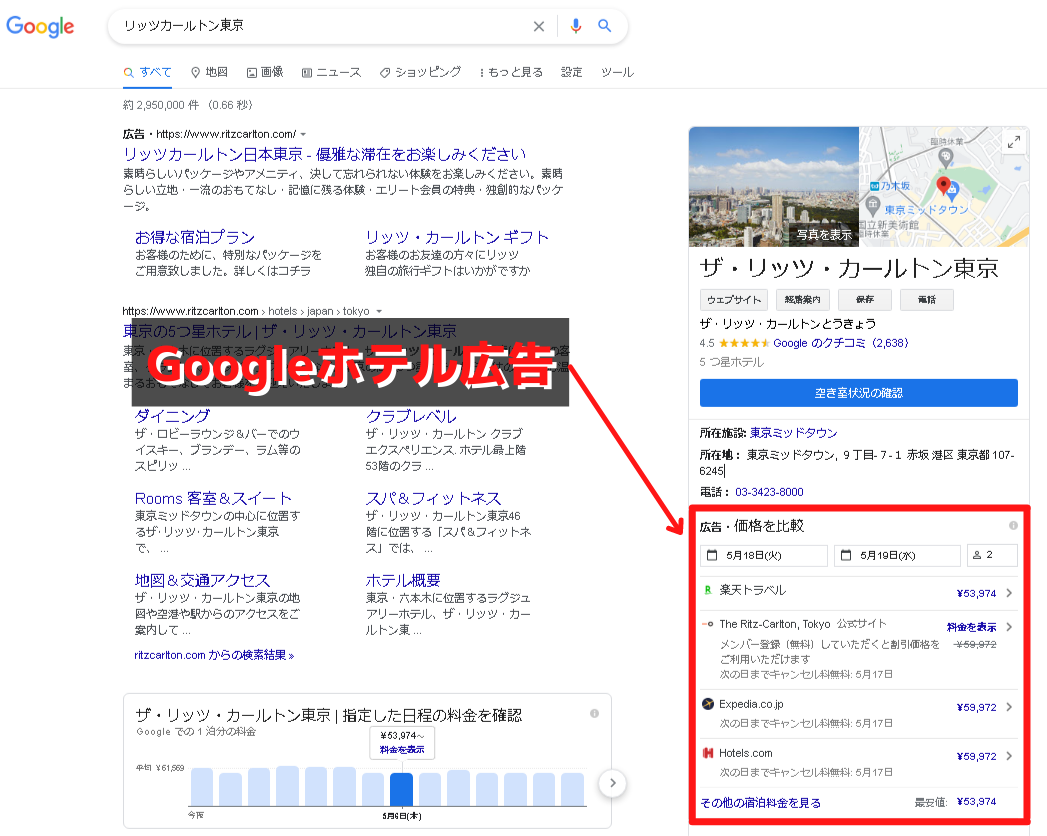Expand 楽天トラベル price row chevron
The width and height of the screenshot is (1047, 836).
[x=1009, y=593]
